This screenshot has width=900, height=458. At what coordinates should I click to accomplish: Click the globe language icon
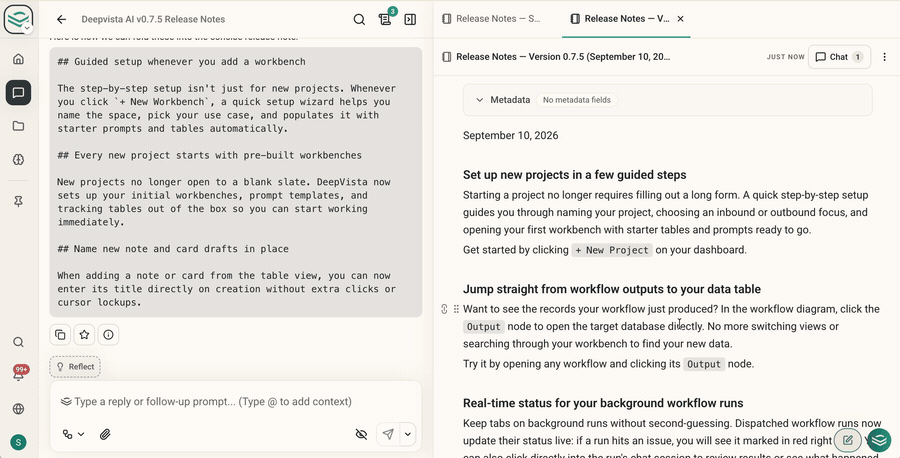click(18, 409)
